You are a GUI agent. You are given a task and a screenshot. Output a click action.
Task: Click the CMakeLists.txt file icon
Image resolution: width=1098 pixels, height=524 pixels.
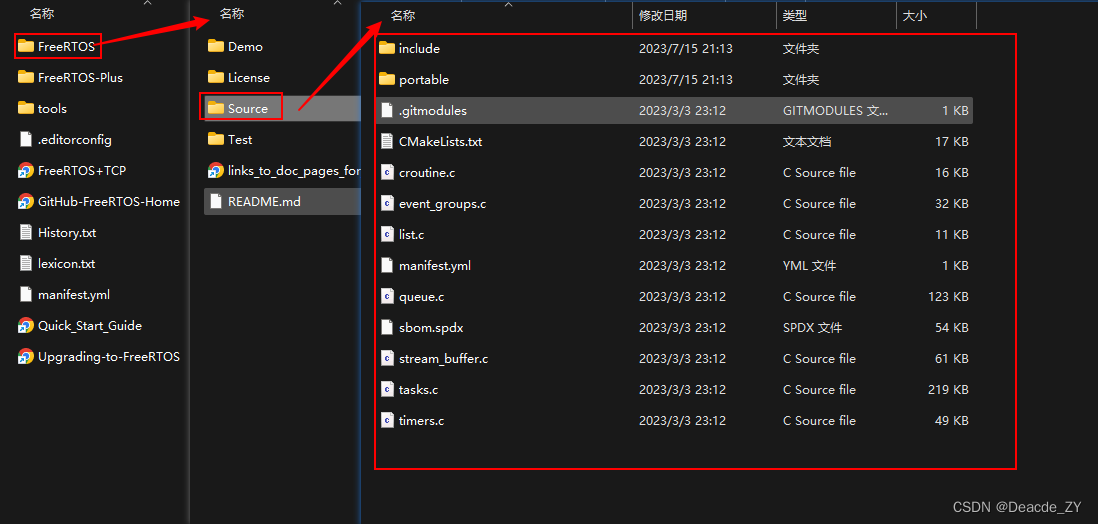pyautogui.click(x=387, y=142)
